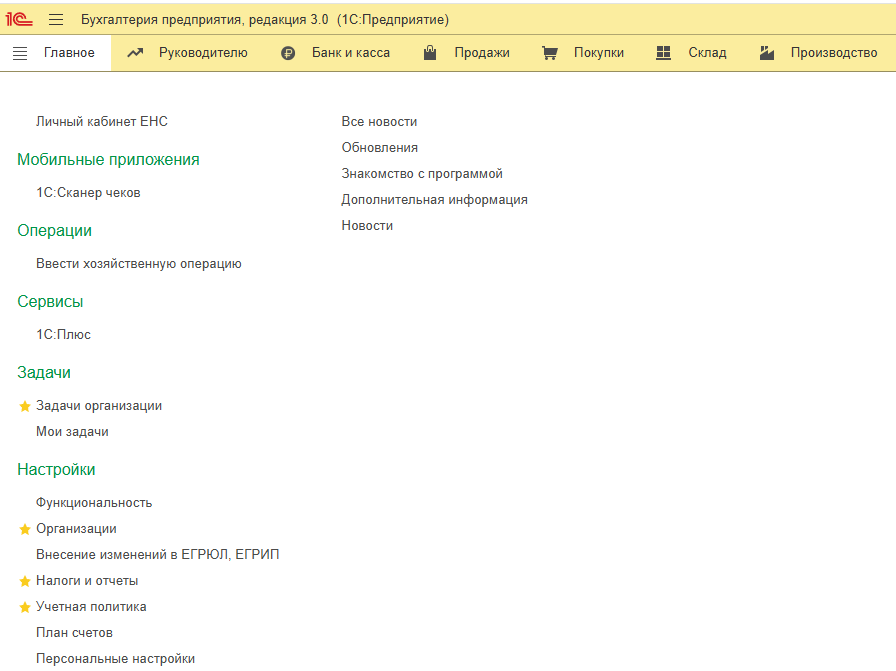Toggle favorite star for Учетная политика

point(25,607)
